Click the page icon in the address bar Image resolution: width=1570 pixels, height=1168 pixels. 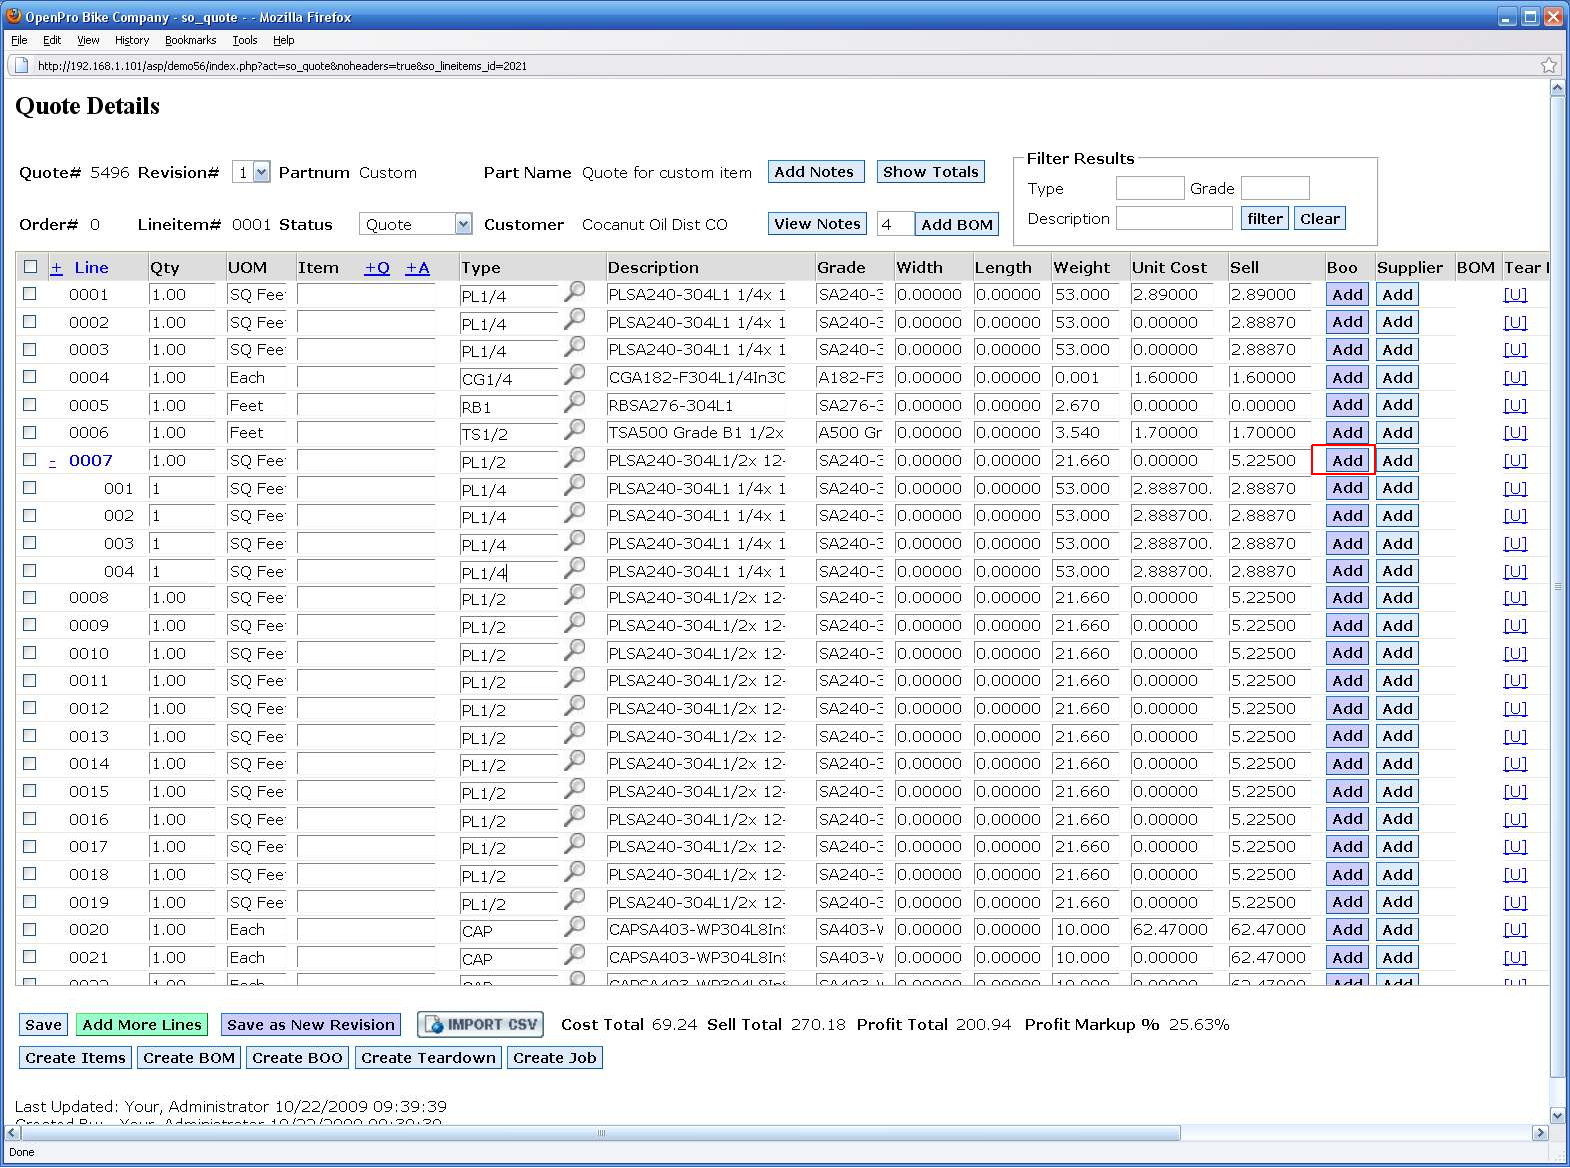click(x=21, y=65)
